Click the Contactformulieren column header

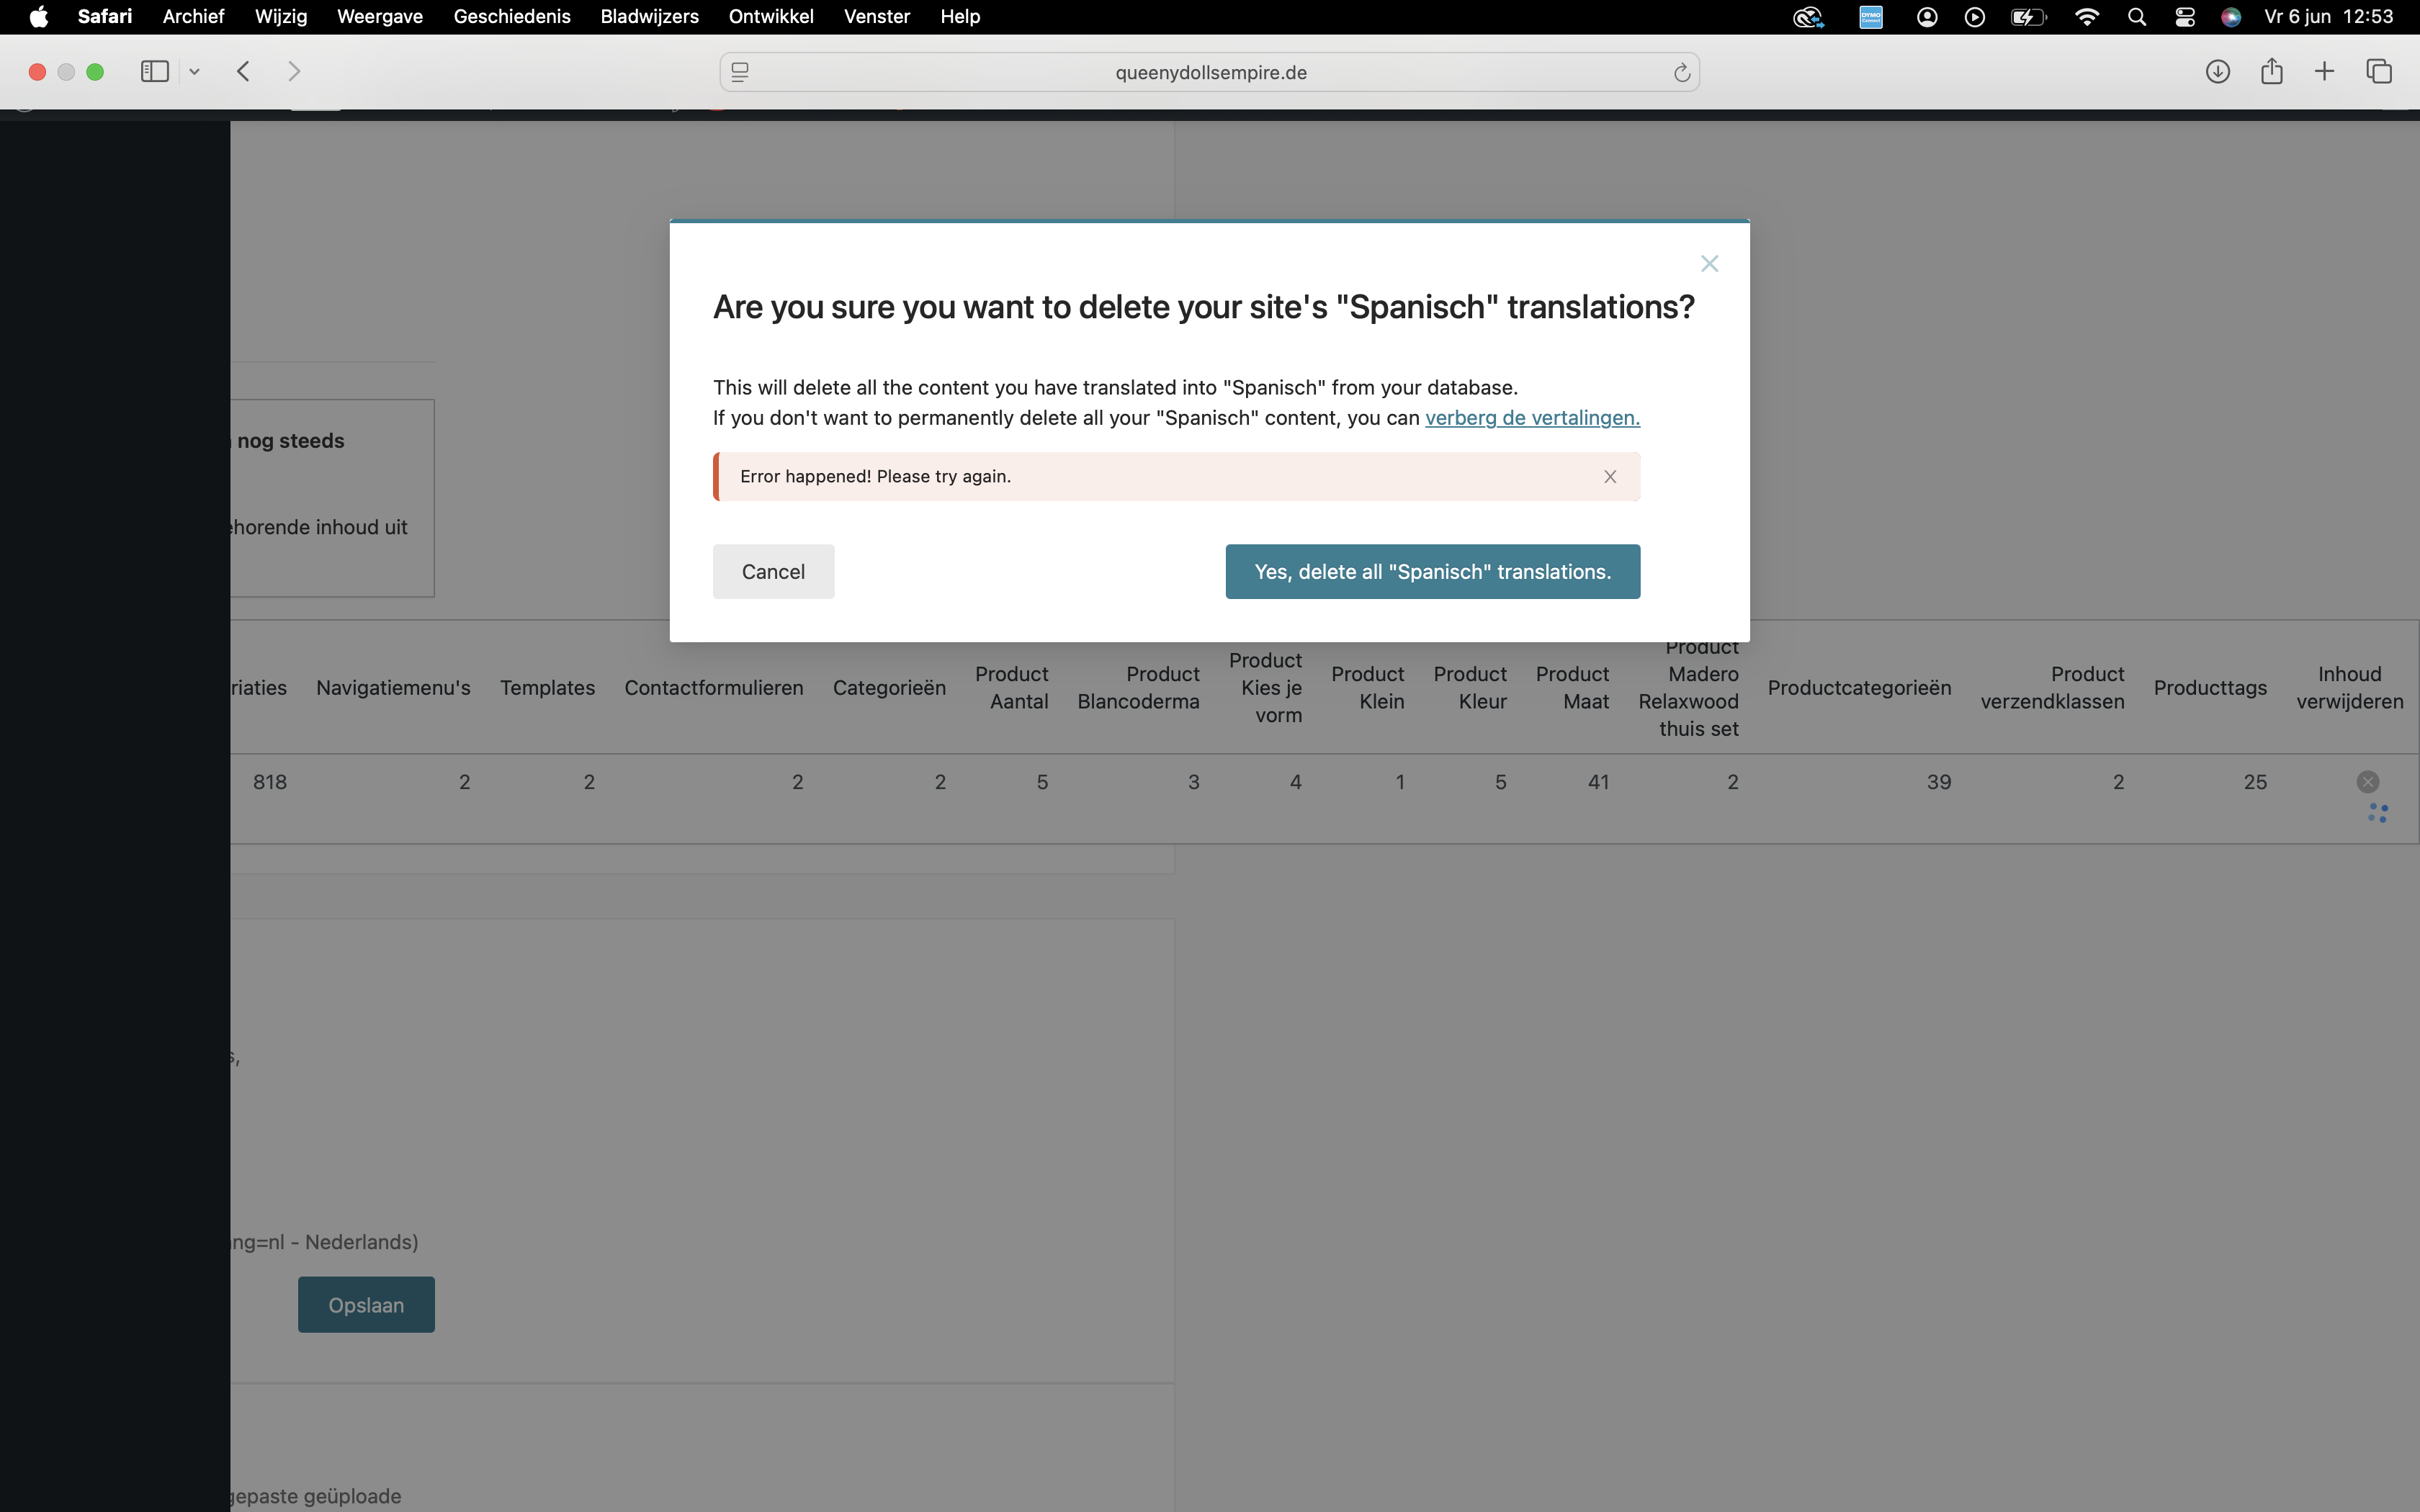(714, 688)
